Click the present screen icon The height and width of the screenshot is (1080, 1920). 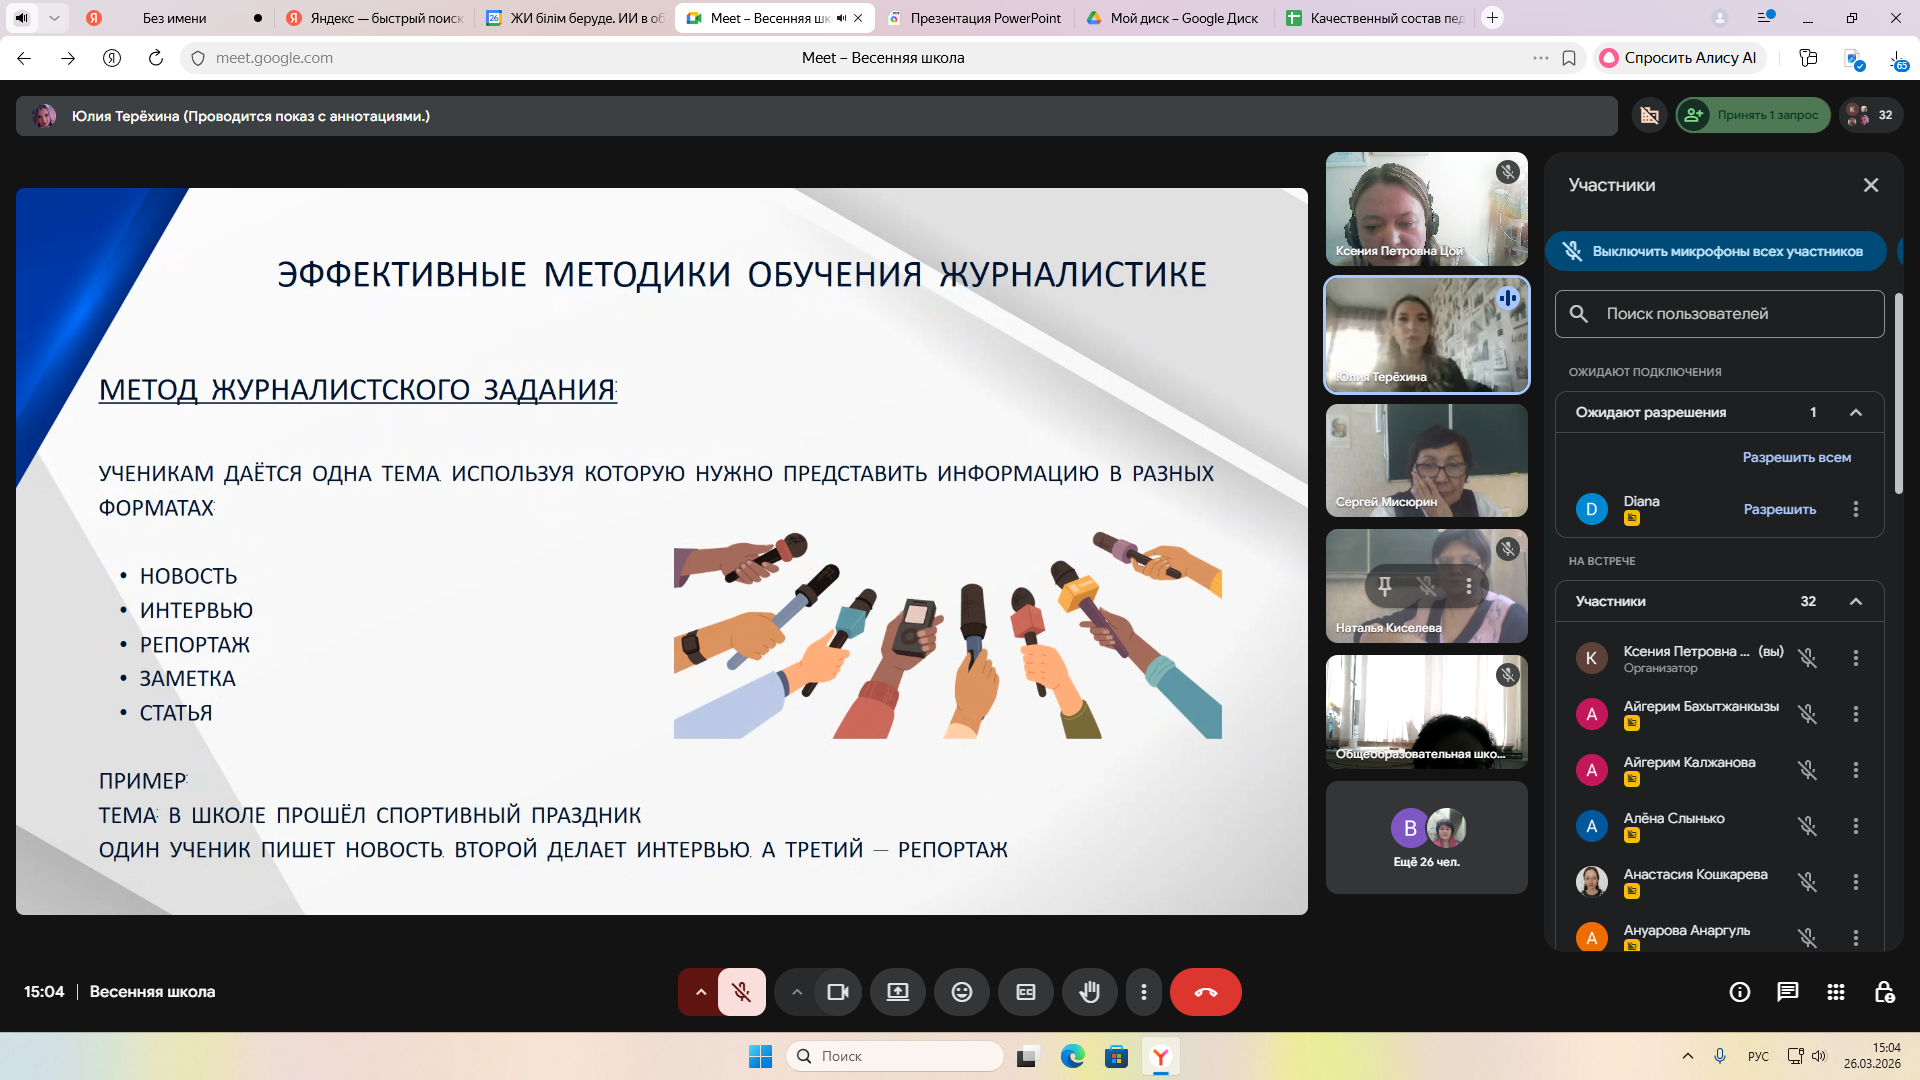[897, 992]
